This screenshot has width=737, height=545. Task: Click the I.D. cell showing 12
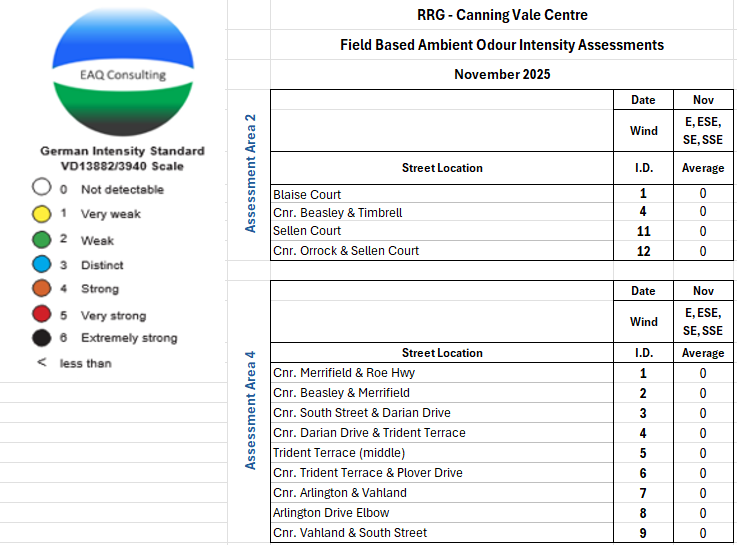(x=643, y=251)
